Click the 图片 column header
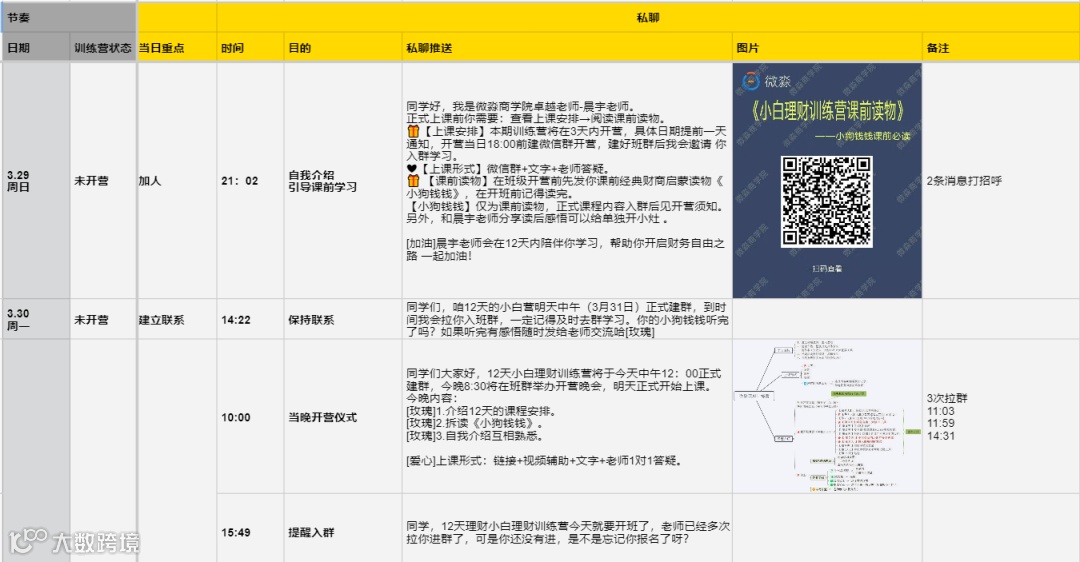The image size is (1080, 562). coord(827,48)
